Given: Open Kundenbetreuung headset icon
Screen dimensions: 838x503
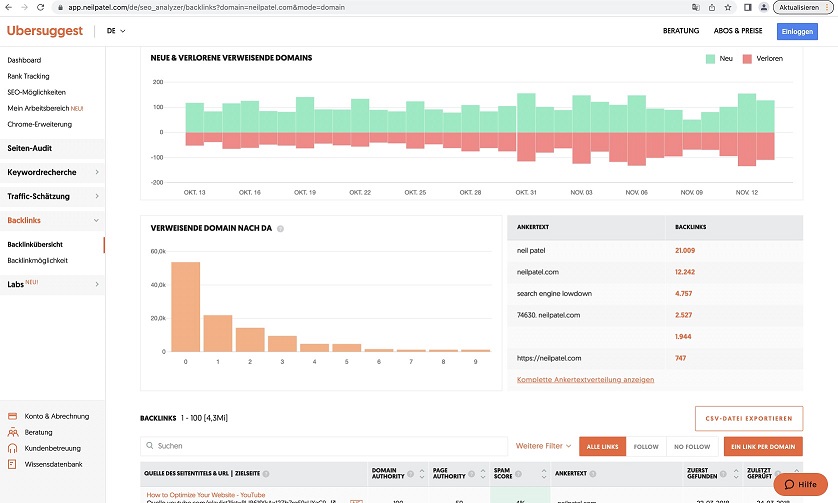Looking at the screenshot, I should (12, 448).
